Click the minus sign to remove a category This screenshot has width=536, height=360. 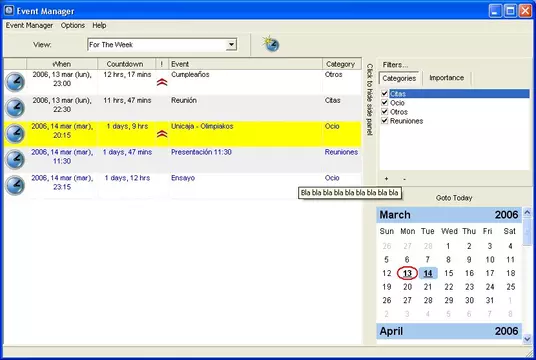(404, 179)
